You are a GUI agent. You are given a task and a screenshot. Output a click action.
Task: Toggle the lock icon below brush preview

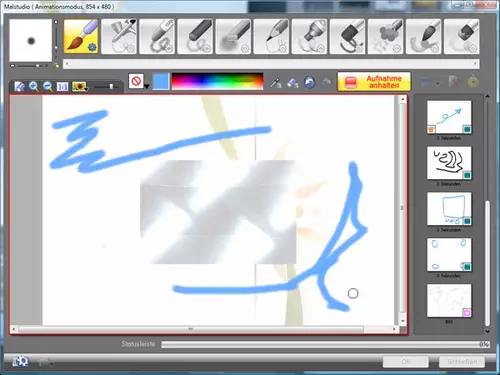[x=56, y=66]
